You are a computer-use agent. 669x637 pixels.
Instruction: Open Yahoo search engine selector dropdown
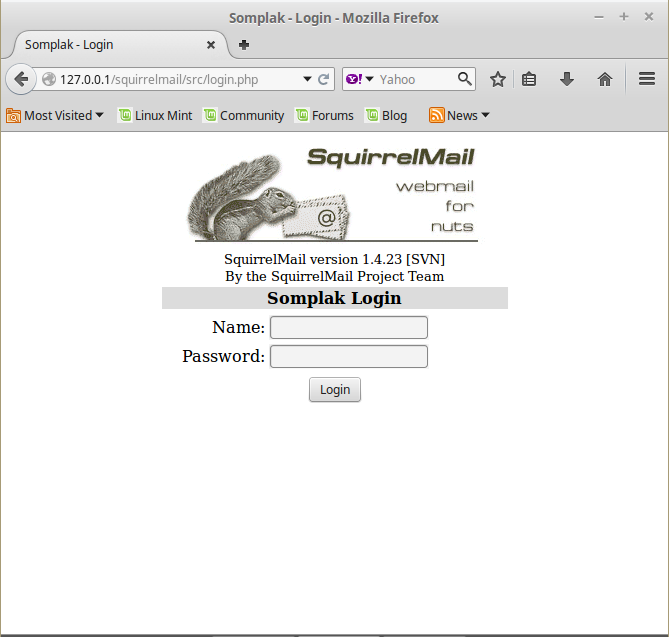click(x=360, y=79)
